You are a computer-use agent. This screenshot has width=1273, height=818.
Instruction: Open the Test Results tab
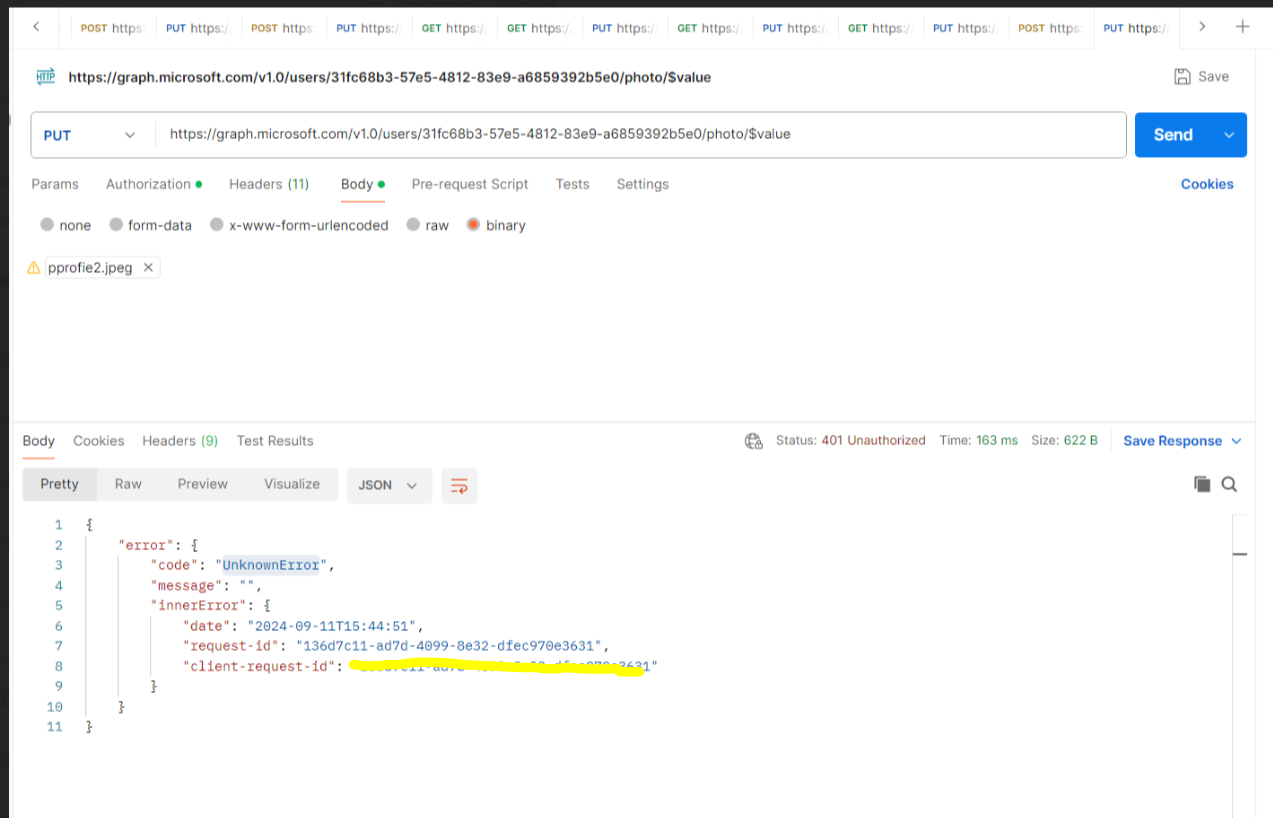point(275,441)
